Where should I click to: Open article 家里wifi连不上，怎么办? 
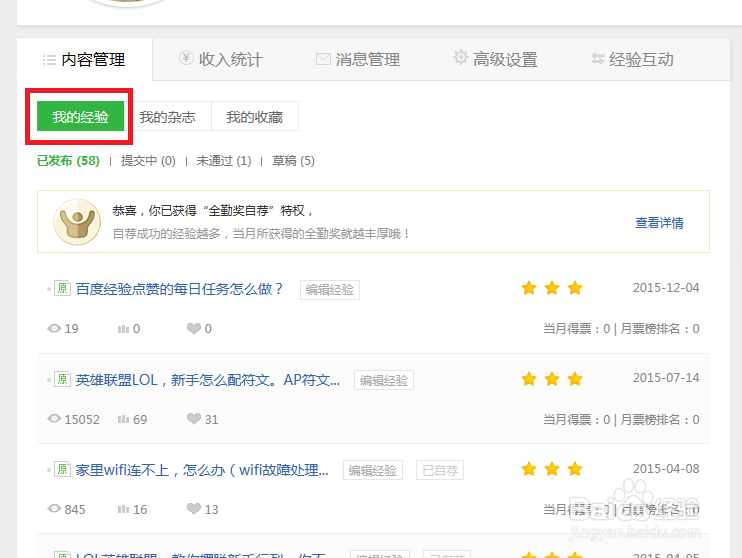tap(202, 470)
